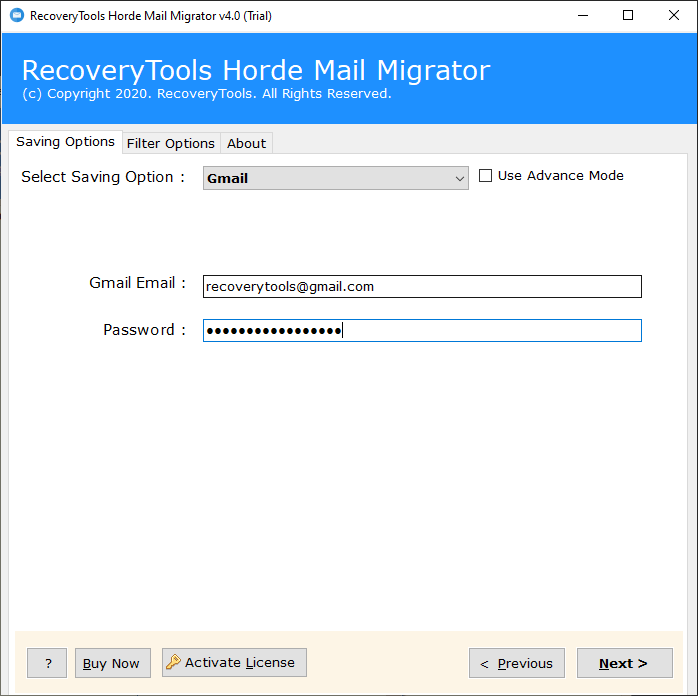Click the 'Select Saving Option :' label
This screenshot has height=696, width=698.
click(x=103, y=177)
